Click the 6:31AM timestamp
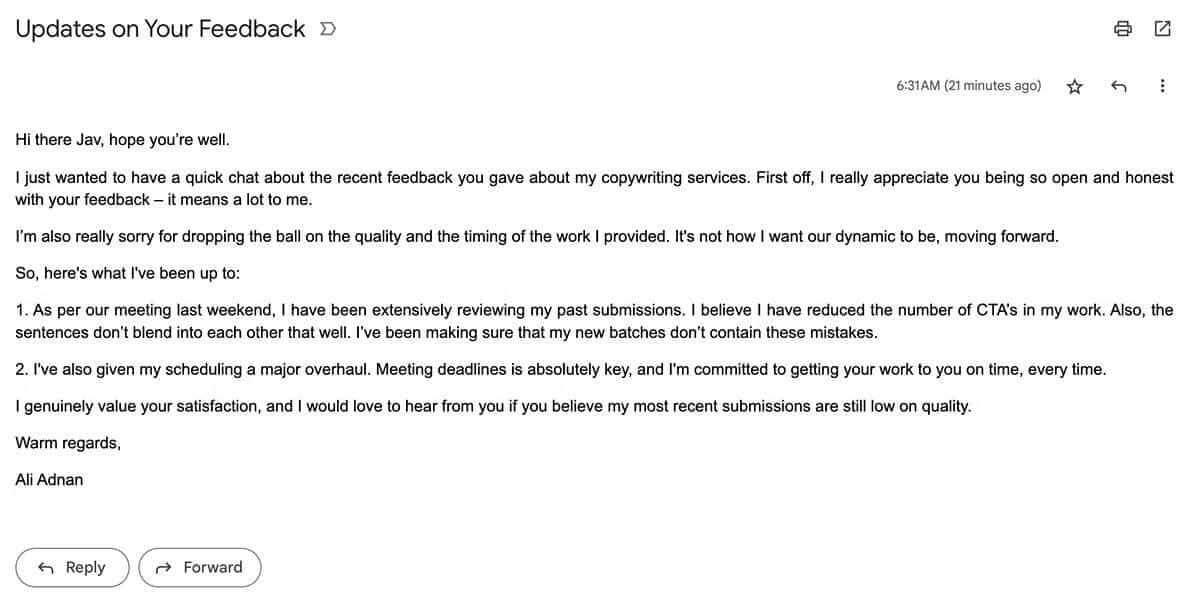 click(x=968, y=86)
